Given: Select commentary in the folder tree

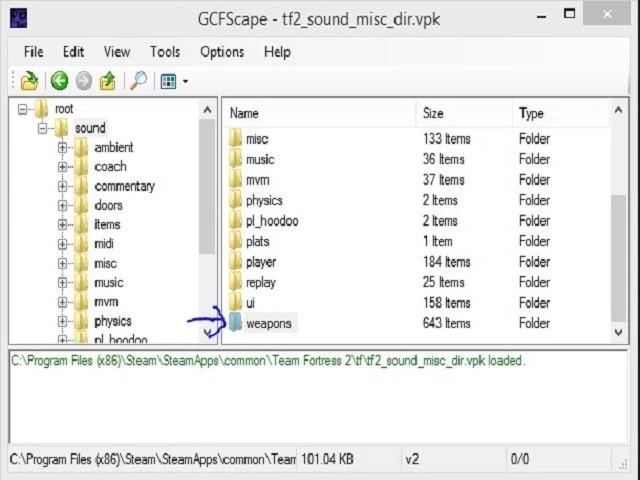Looking at the screenshot, I should tap(124, 186).
